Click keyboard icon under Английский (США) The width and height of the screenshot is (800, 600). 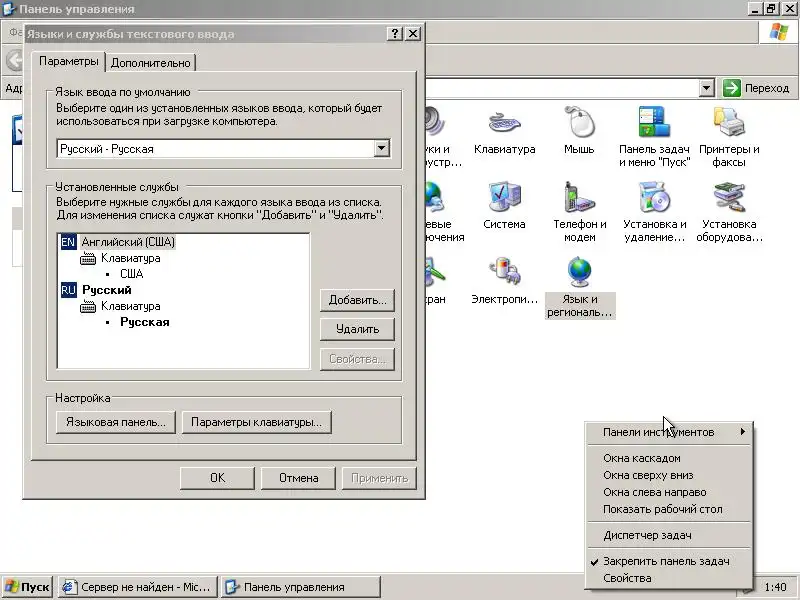pyautogui.click(x=88, y=258)
